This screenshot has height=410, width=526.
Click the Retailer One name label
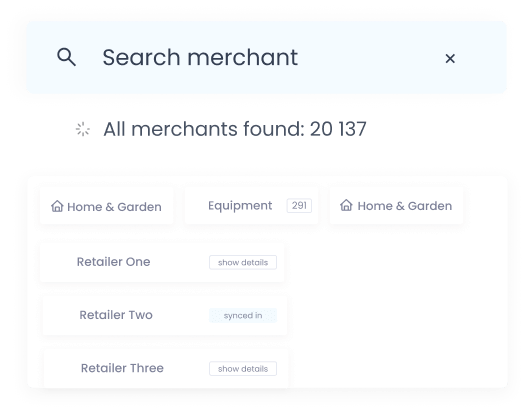[x=113, y=262]
